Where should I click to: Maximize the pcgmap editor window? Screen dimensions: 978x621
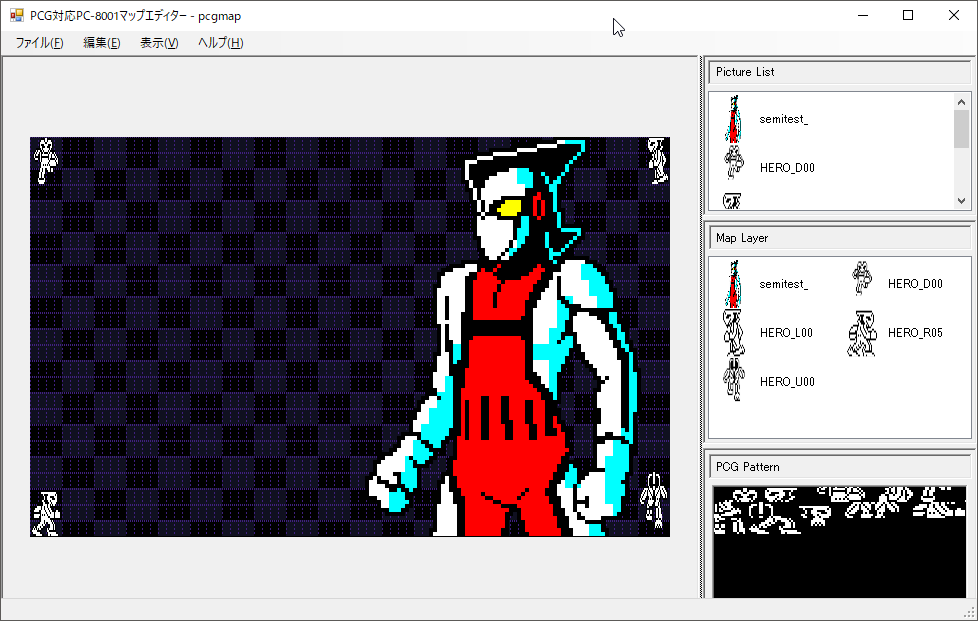point(908,16)
